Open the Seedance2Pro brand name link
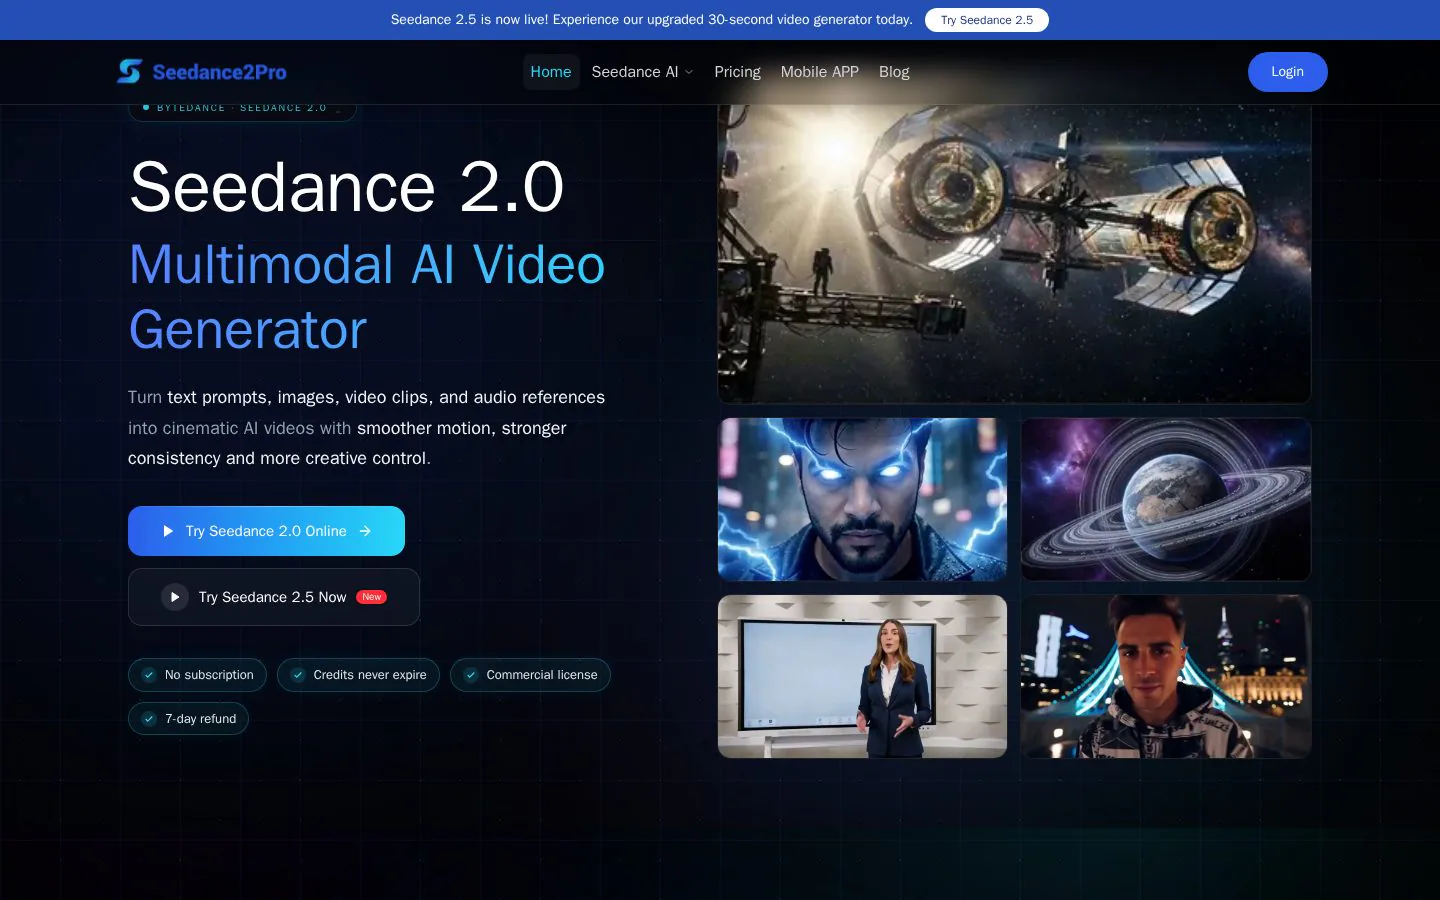Image resolution: width=1440 pixels, height=900 pixels. click(x=219, y=72)
